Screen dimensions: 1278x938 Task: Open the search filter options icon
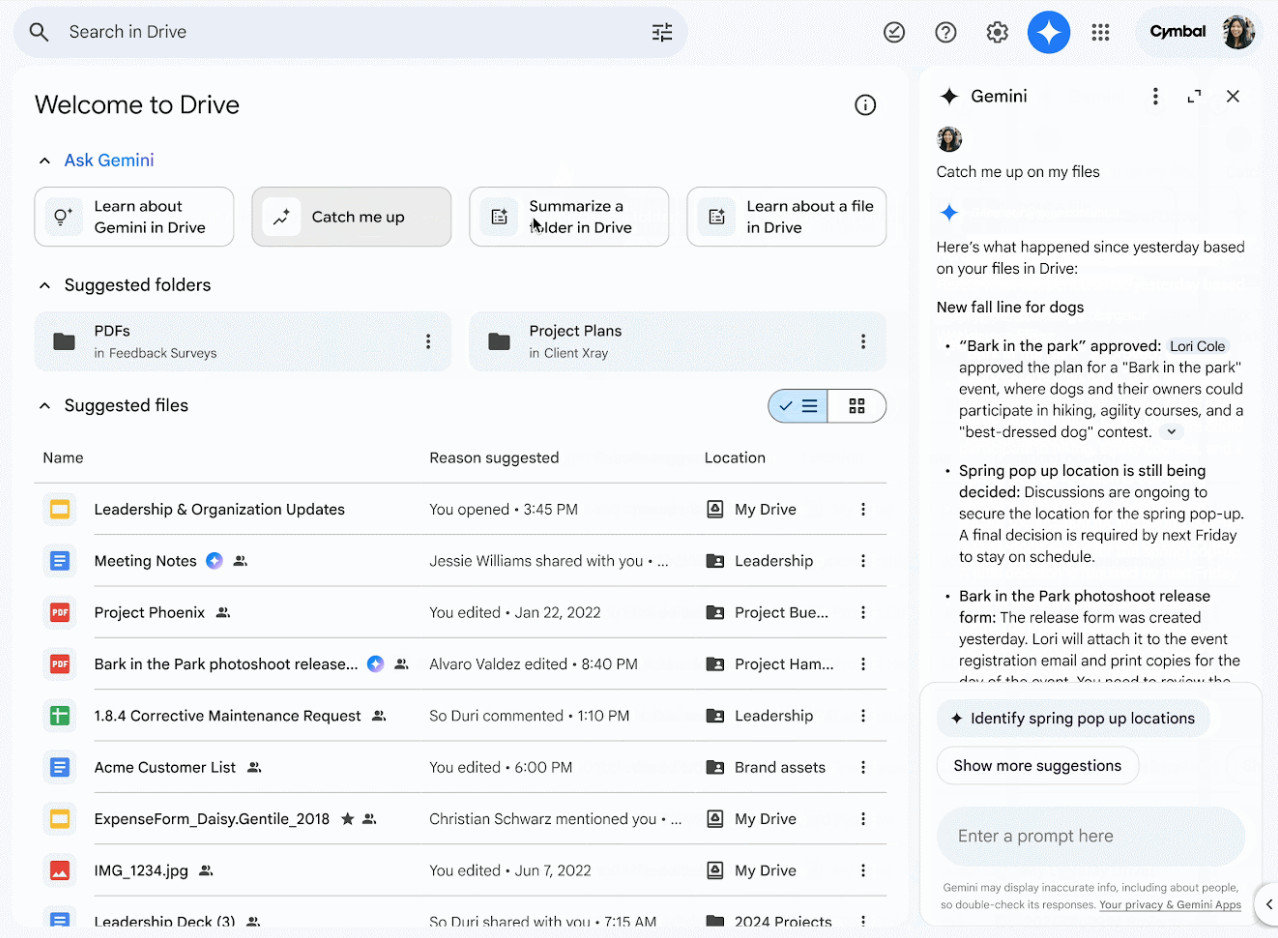[662, 32]
